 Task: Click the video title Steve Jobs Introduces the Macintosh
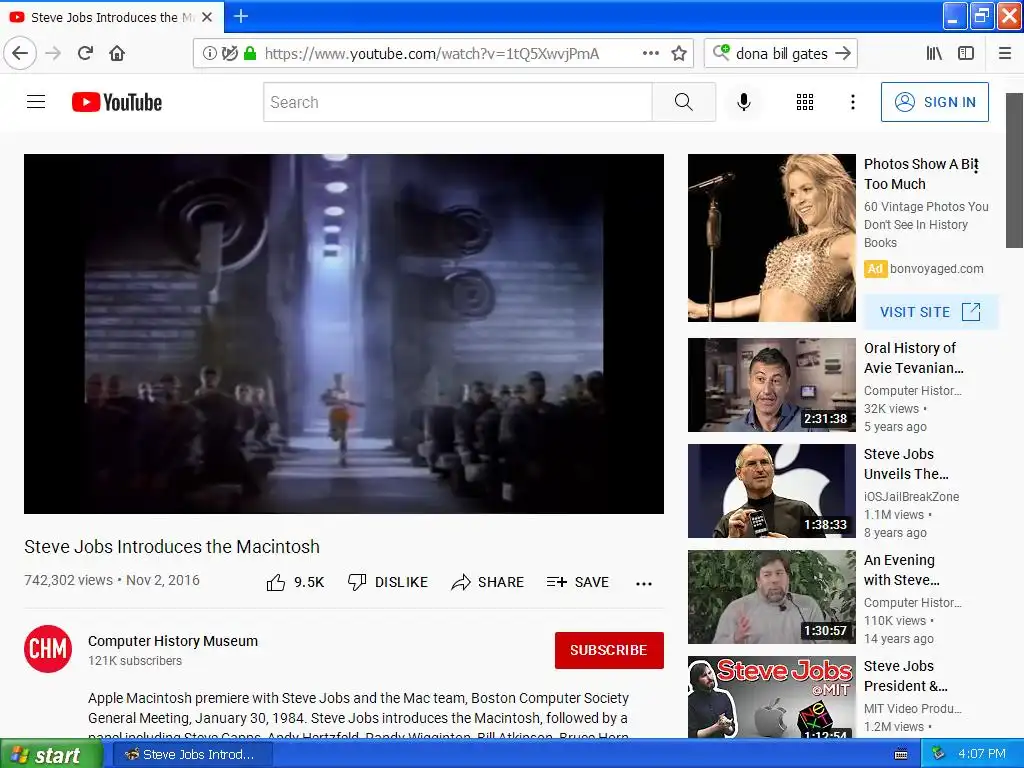tap(172, 547)
